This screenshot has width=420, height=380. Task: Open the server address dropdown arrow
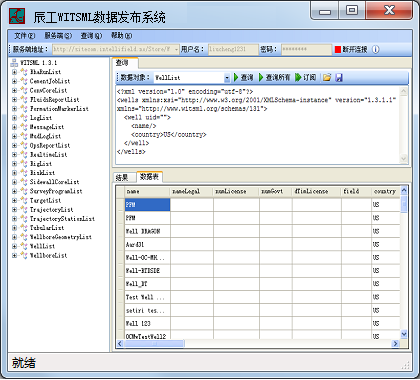point(176,49)
